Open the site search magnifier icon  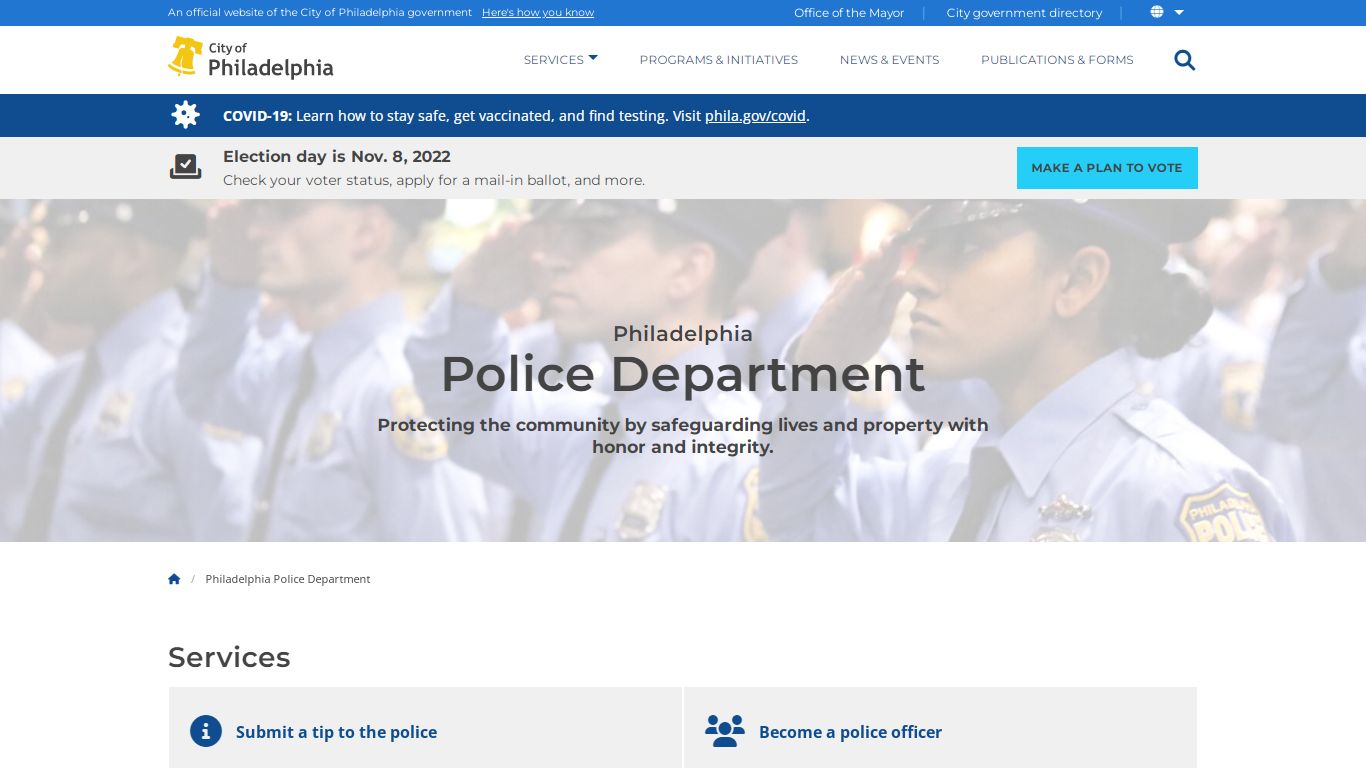point(1185,60)
